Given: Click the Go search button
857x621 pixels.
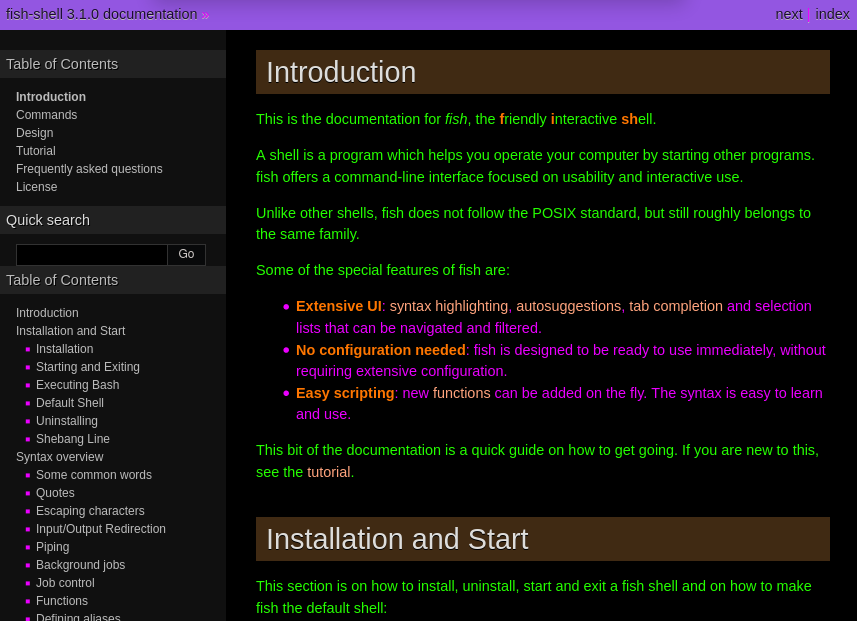Looking at the screenshot, I should tap(186, 255).
